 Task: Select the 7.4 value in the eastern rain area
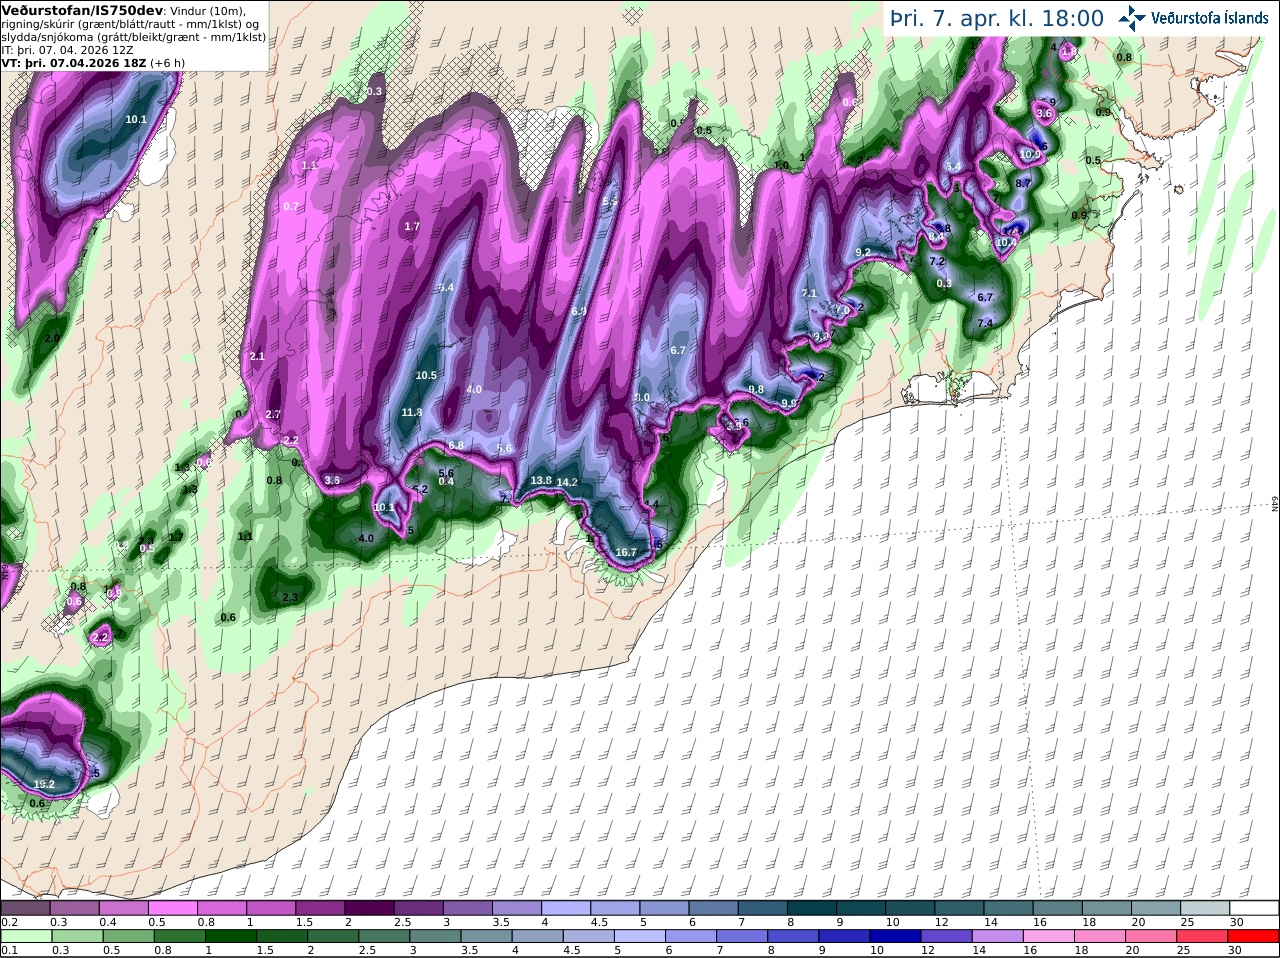(985, 323)
